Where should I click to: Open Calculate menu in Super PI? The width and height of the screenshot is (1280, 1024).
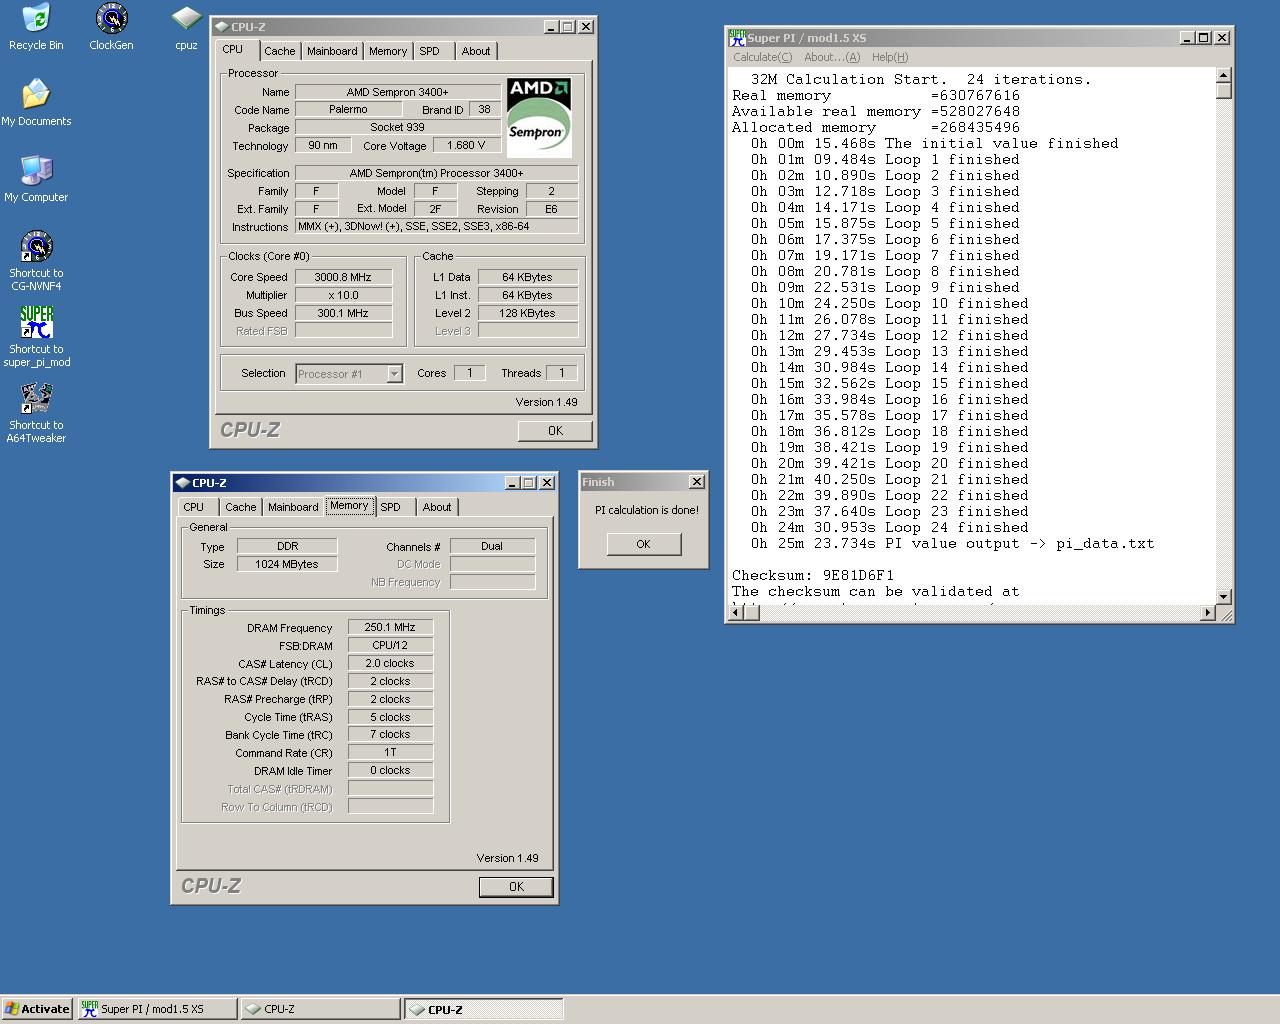pyautogui.click(x=762, y=57)
